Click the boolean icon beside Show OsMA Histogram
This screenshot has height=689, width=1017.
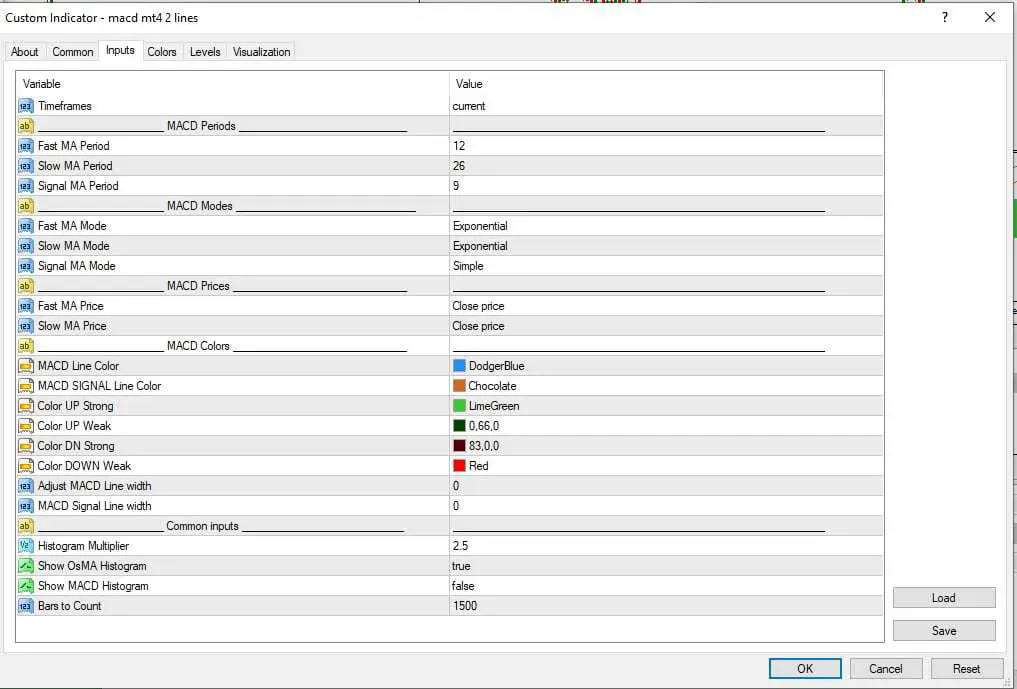25,566
